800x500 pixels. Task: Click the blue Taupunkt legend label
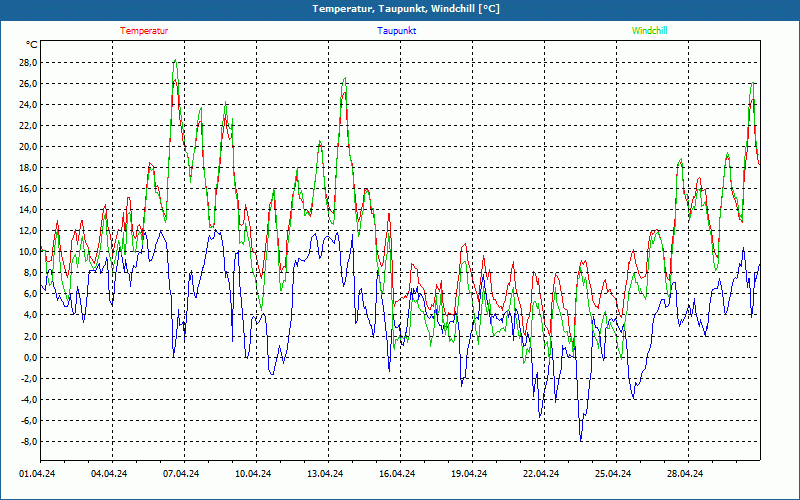coord(396,31)
